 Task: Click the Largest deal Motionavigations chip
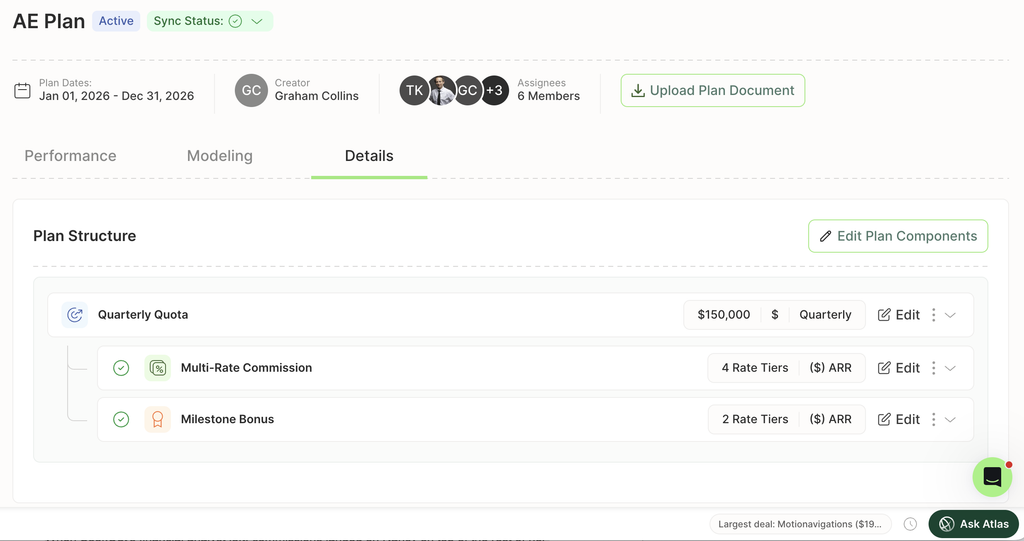(800, 524)
